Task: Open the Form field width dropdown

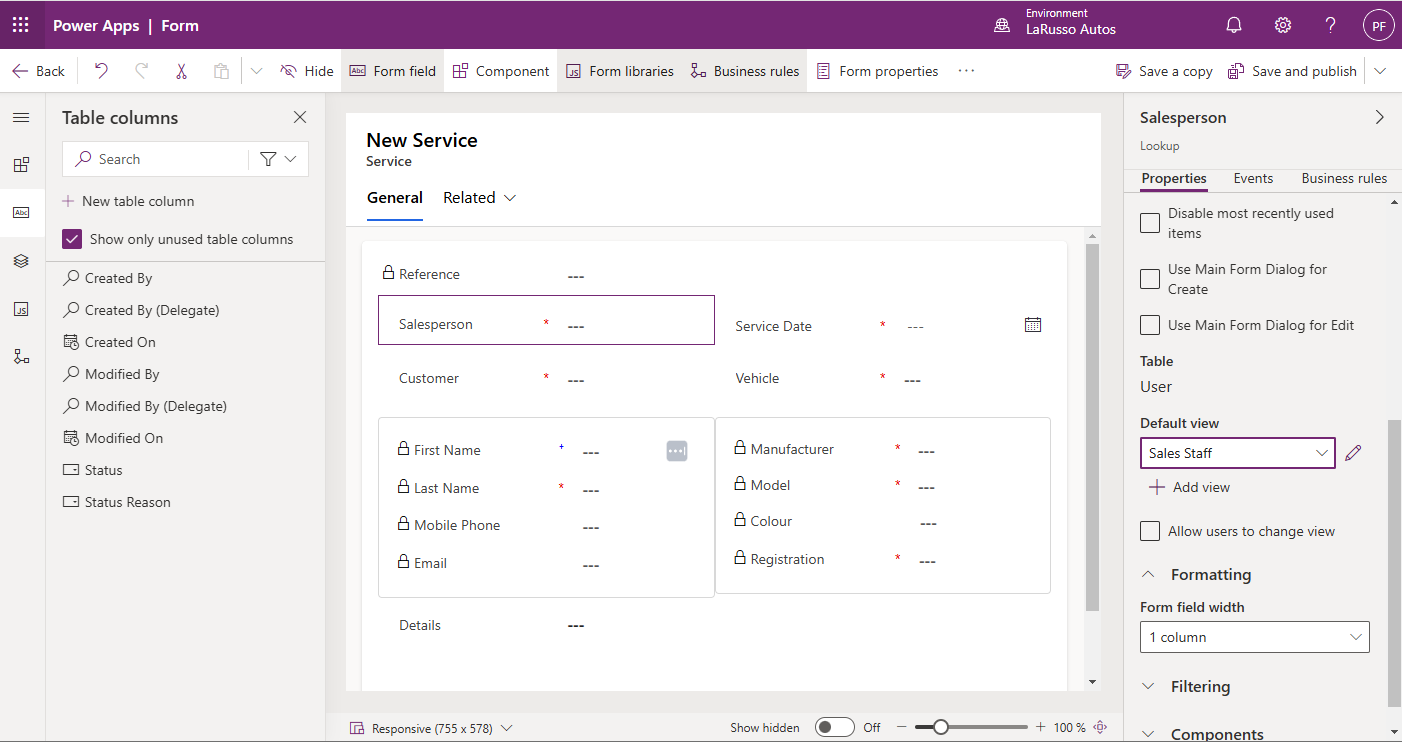Action: 1254,637
